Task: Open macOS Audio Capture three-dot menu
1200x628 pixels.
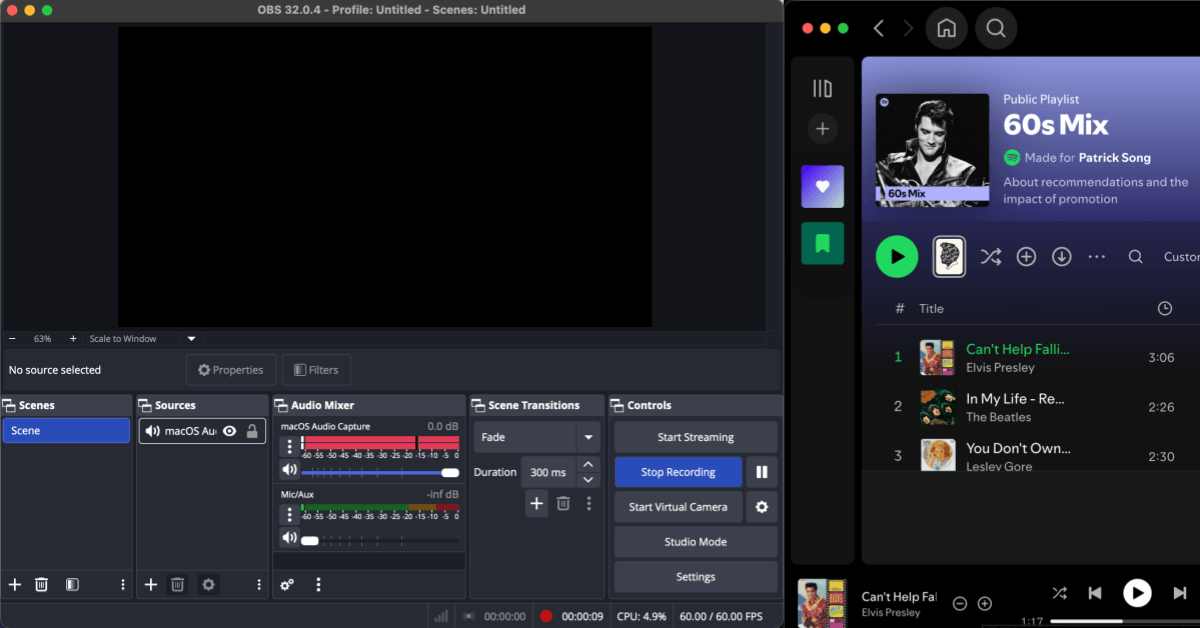Action: (290, 446)
